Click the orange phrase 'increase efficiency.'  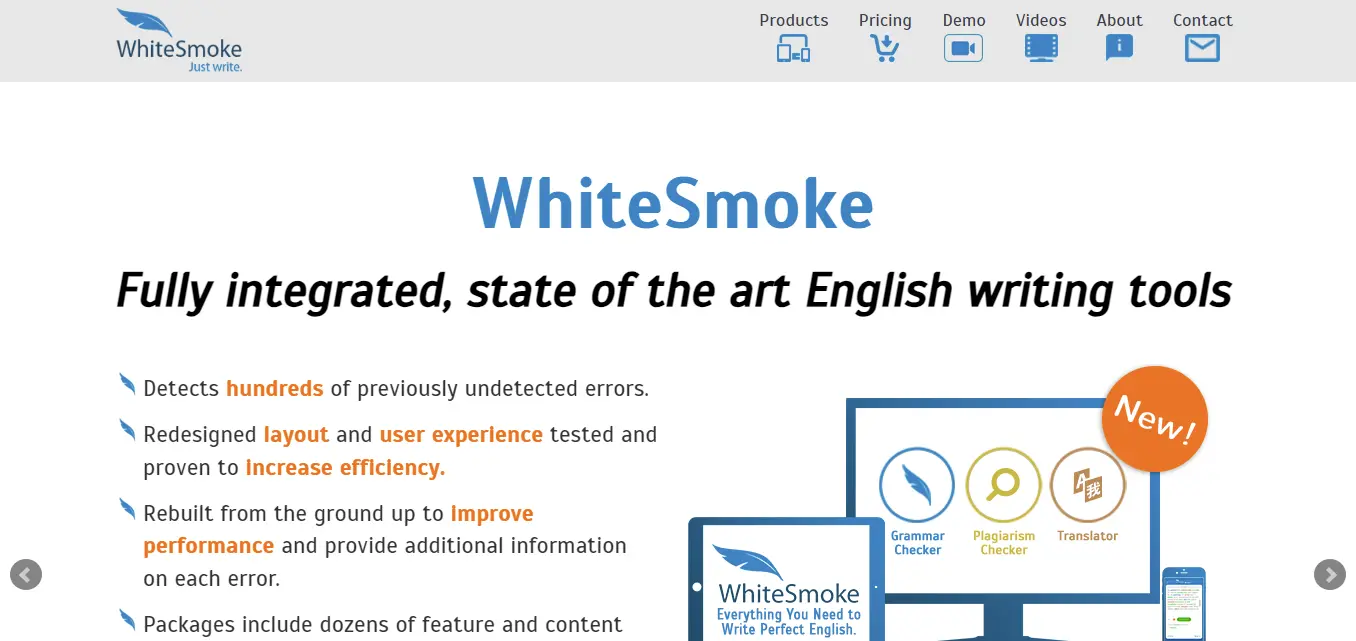[x=345, y=467]
